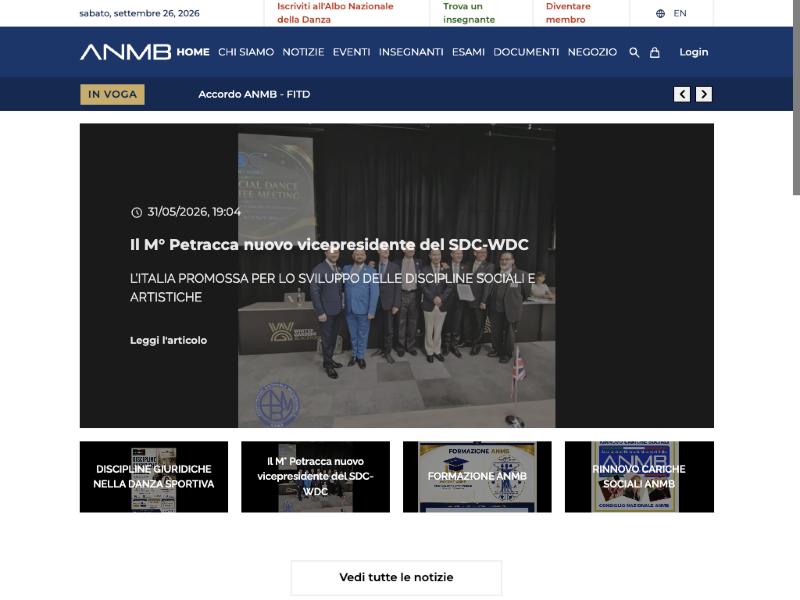Open EVENTI menu

tap(352, 52)
